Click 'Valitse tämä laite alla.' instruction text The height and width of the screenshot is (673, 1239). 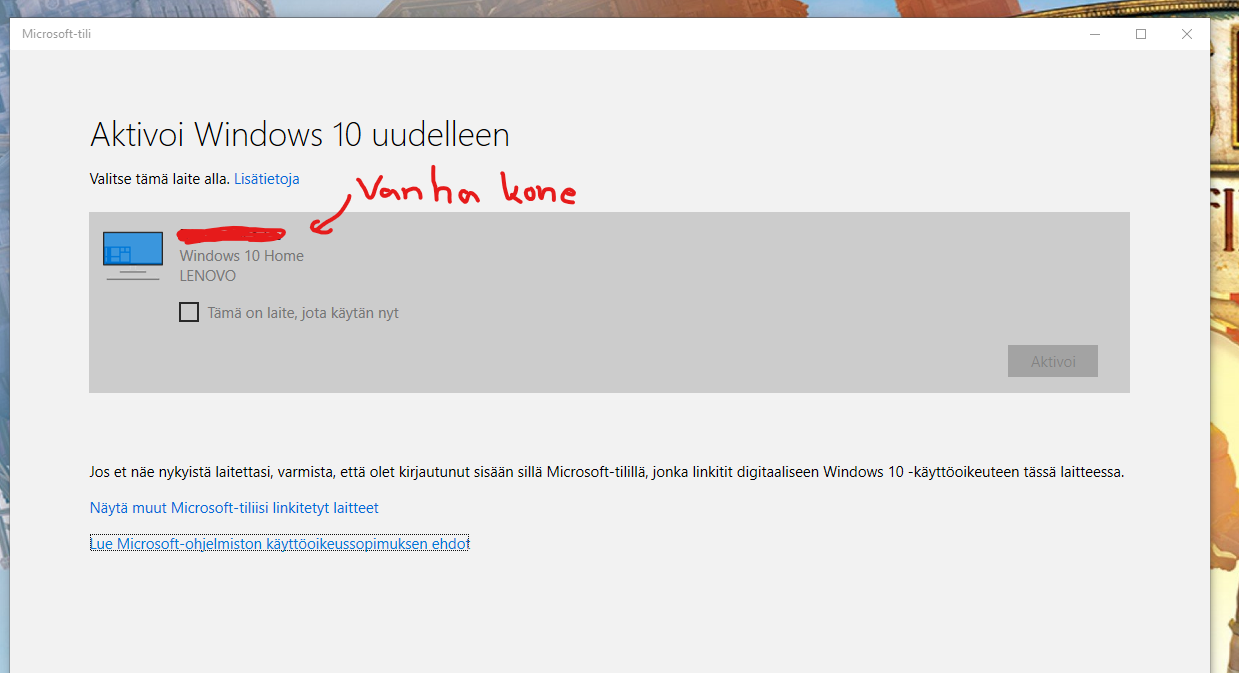click(160, 179)
